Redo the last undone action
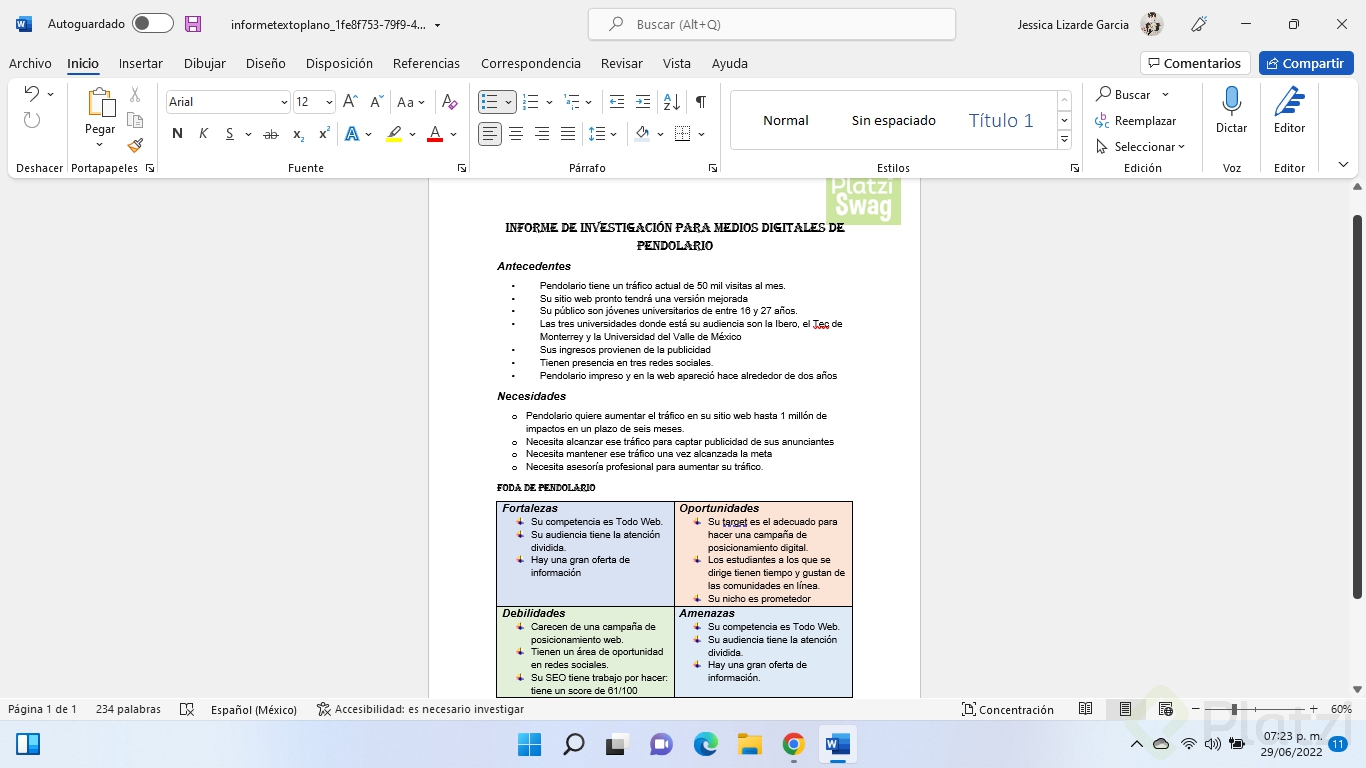 click(32, 120)
